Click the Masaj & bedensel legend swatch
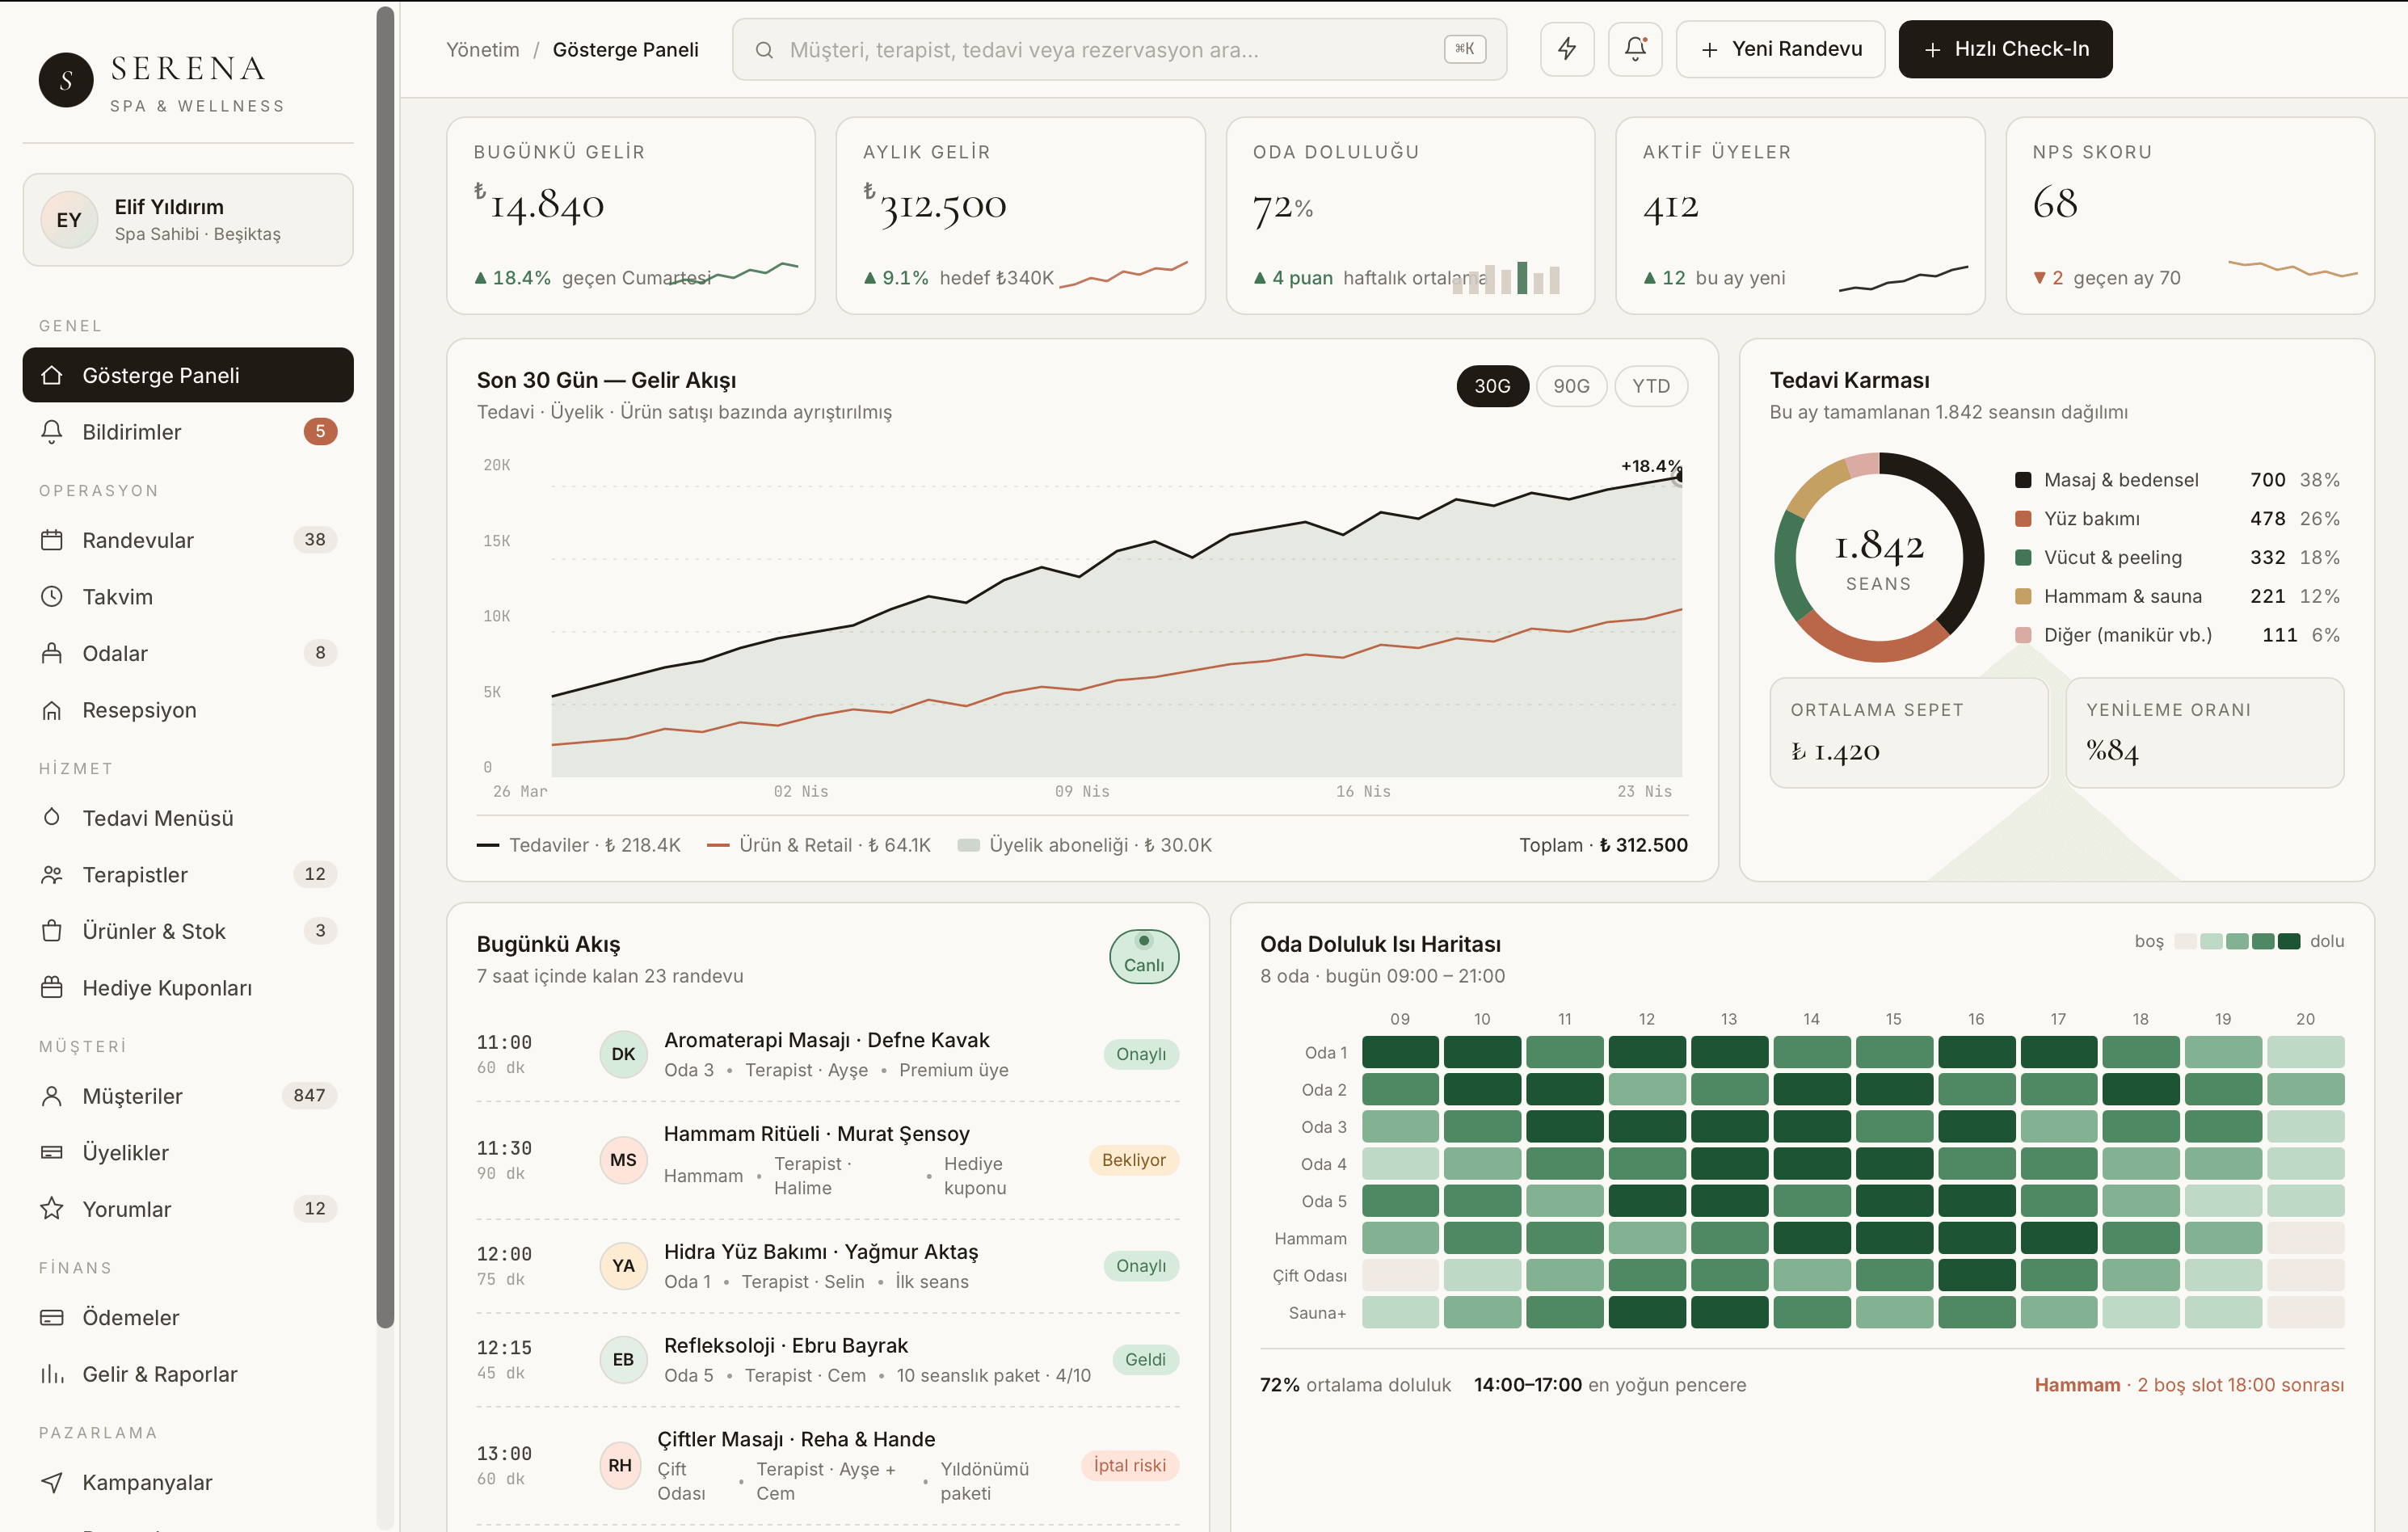The image size is (2408, 1532). pyautogui.click(x=2023, y=480)
